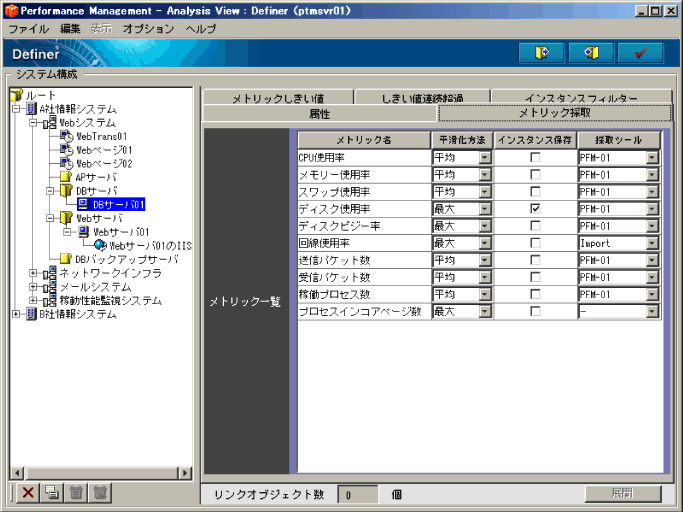
Task: Check instance save for 稼働プロセス数
Action: tap(535, 294)
